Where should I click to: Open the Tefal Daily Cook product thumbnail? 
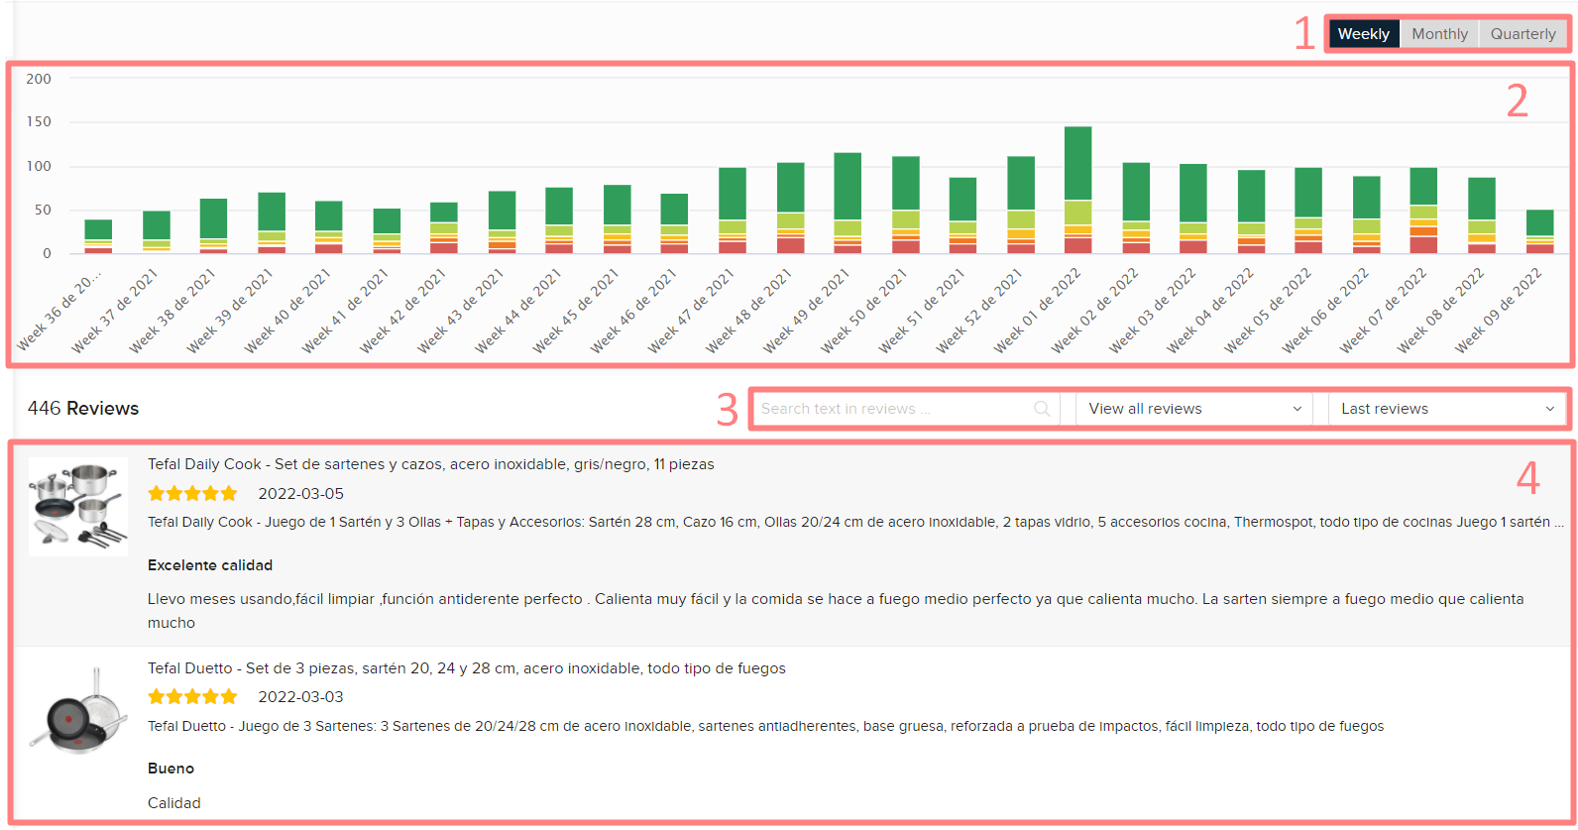click(78, 506)
